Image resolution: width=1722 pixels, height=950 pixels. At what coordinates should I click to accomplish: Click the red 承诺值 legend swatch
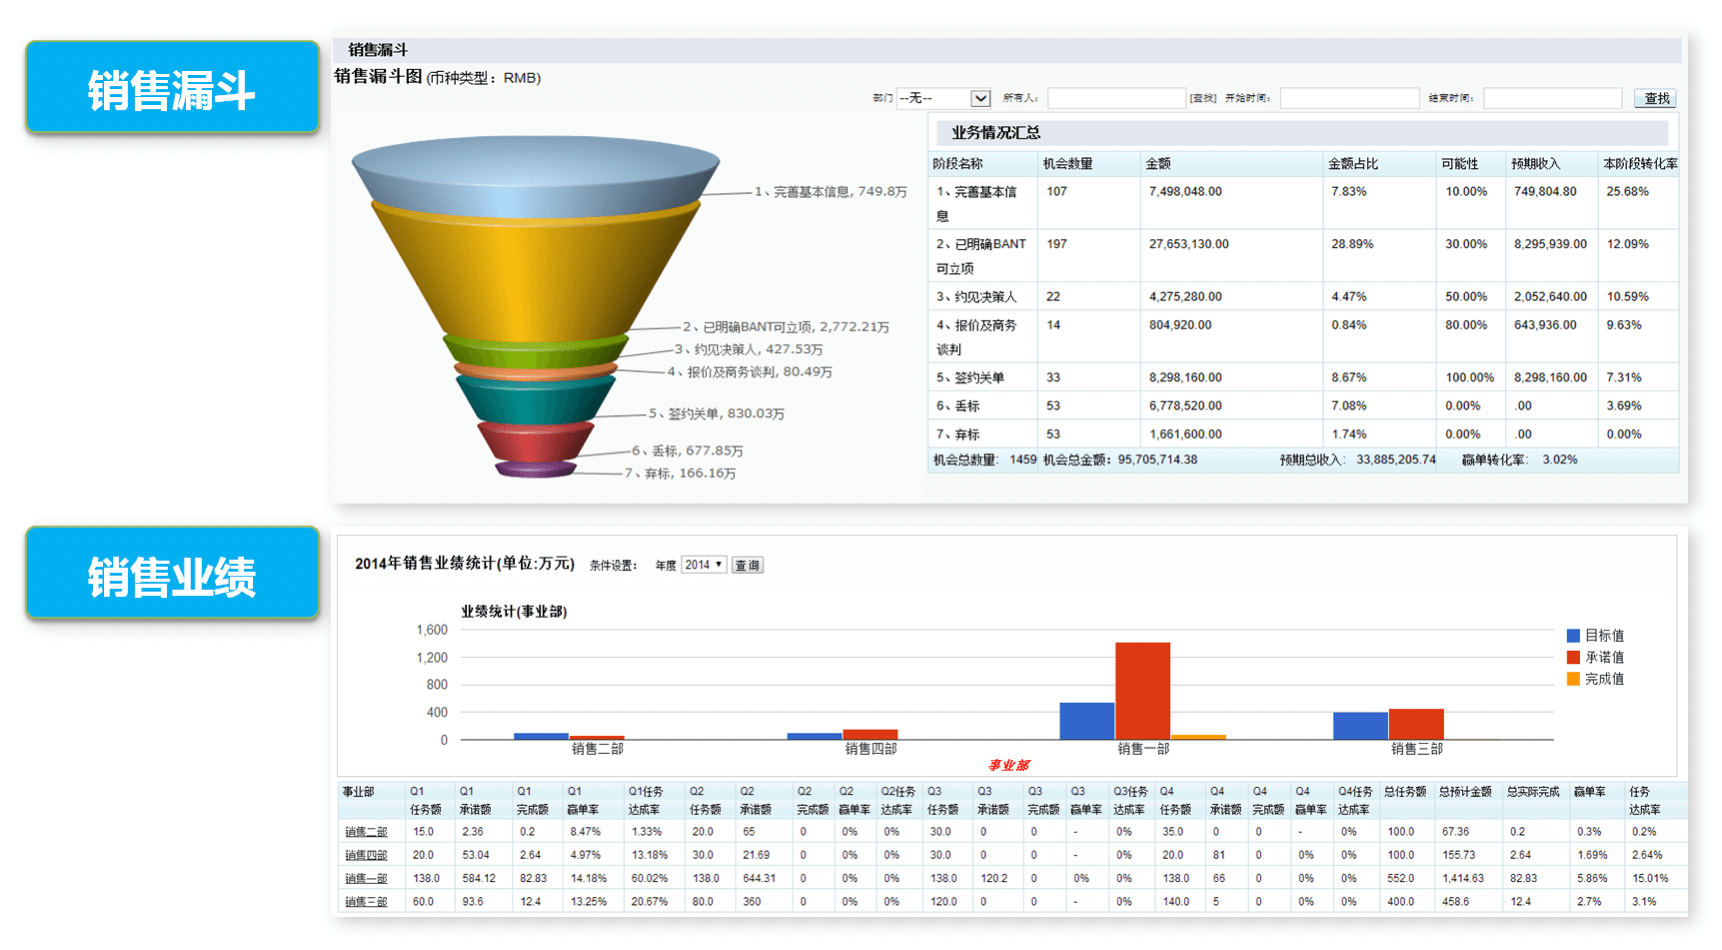pyautogui.click(x=1573, y=657)
